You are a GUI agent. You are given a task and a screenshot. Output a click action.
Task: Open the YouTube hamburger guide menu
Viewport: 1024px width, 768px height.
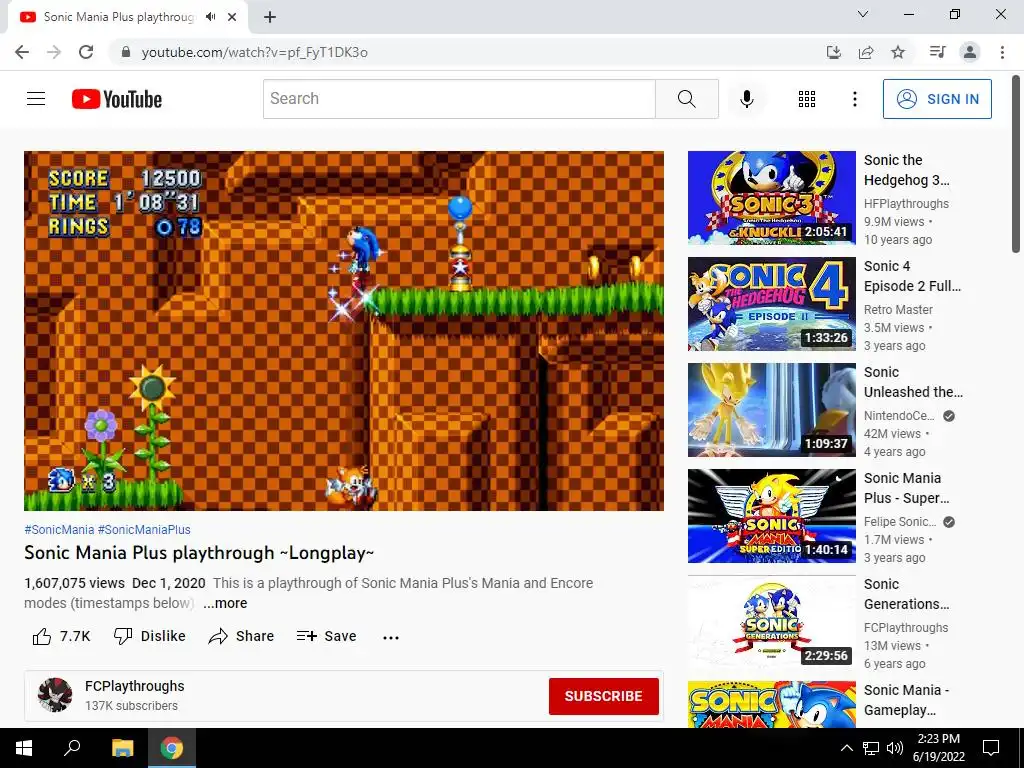point(36,99)
